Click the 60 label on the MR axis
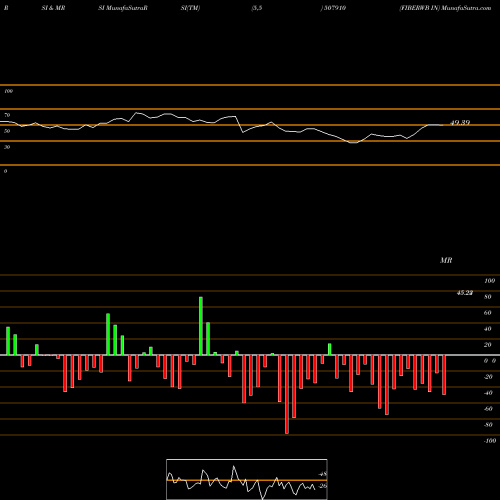The width and height of the screenshot is (500, 500). pos(488,313)
